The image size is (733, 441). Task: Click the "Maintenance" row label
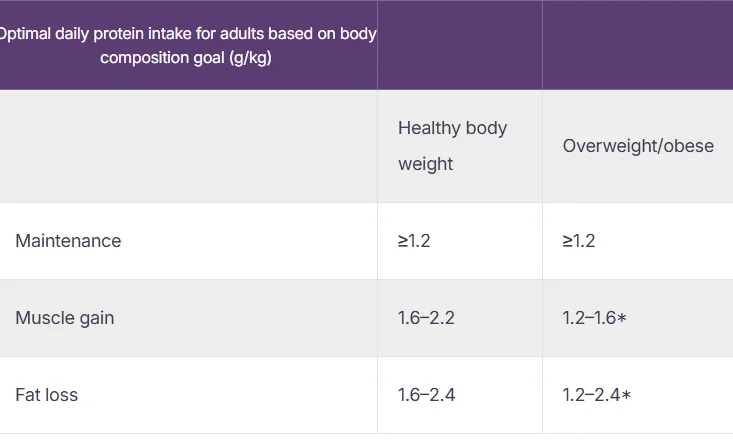click(68, 241)
